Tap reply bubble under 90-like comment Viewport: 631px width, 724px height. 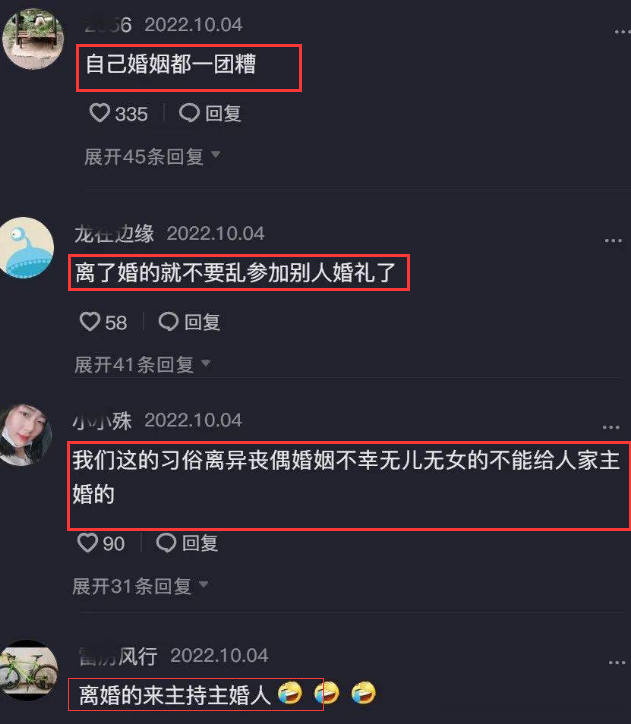(166, 543)
